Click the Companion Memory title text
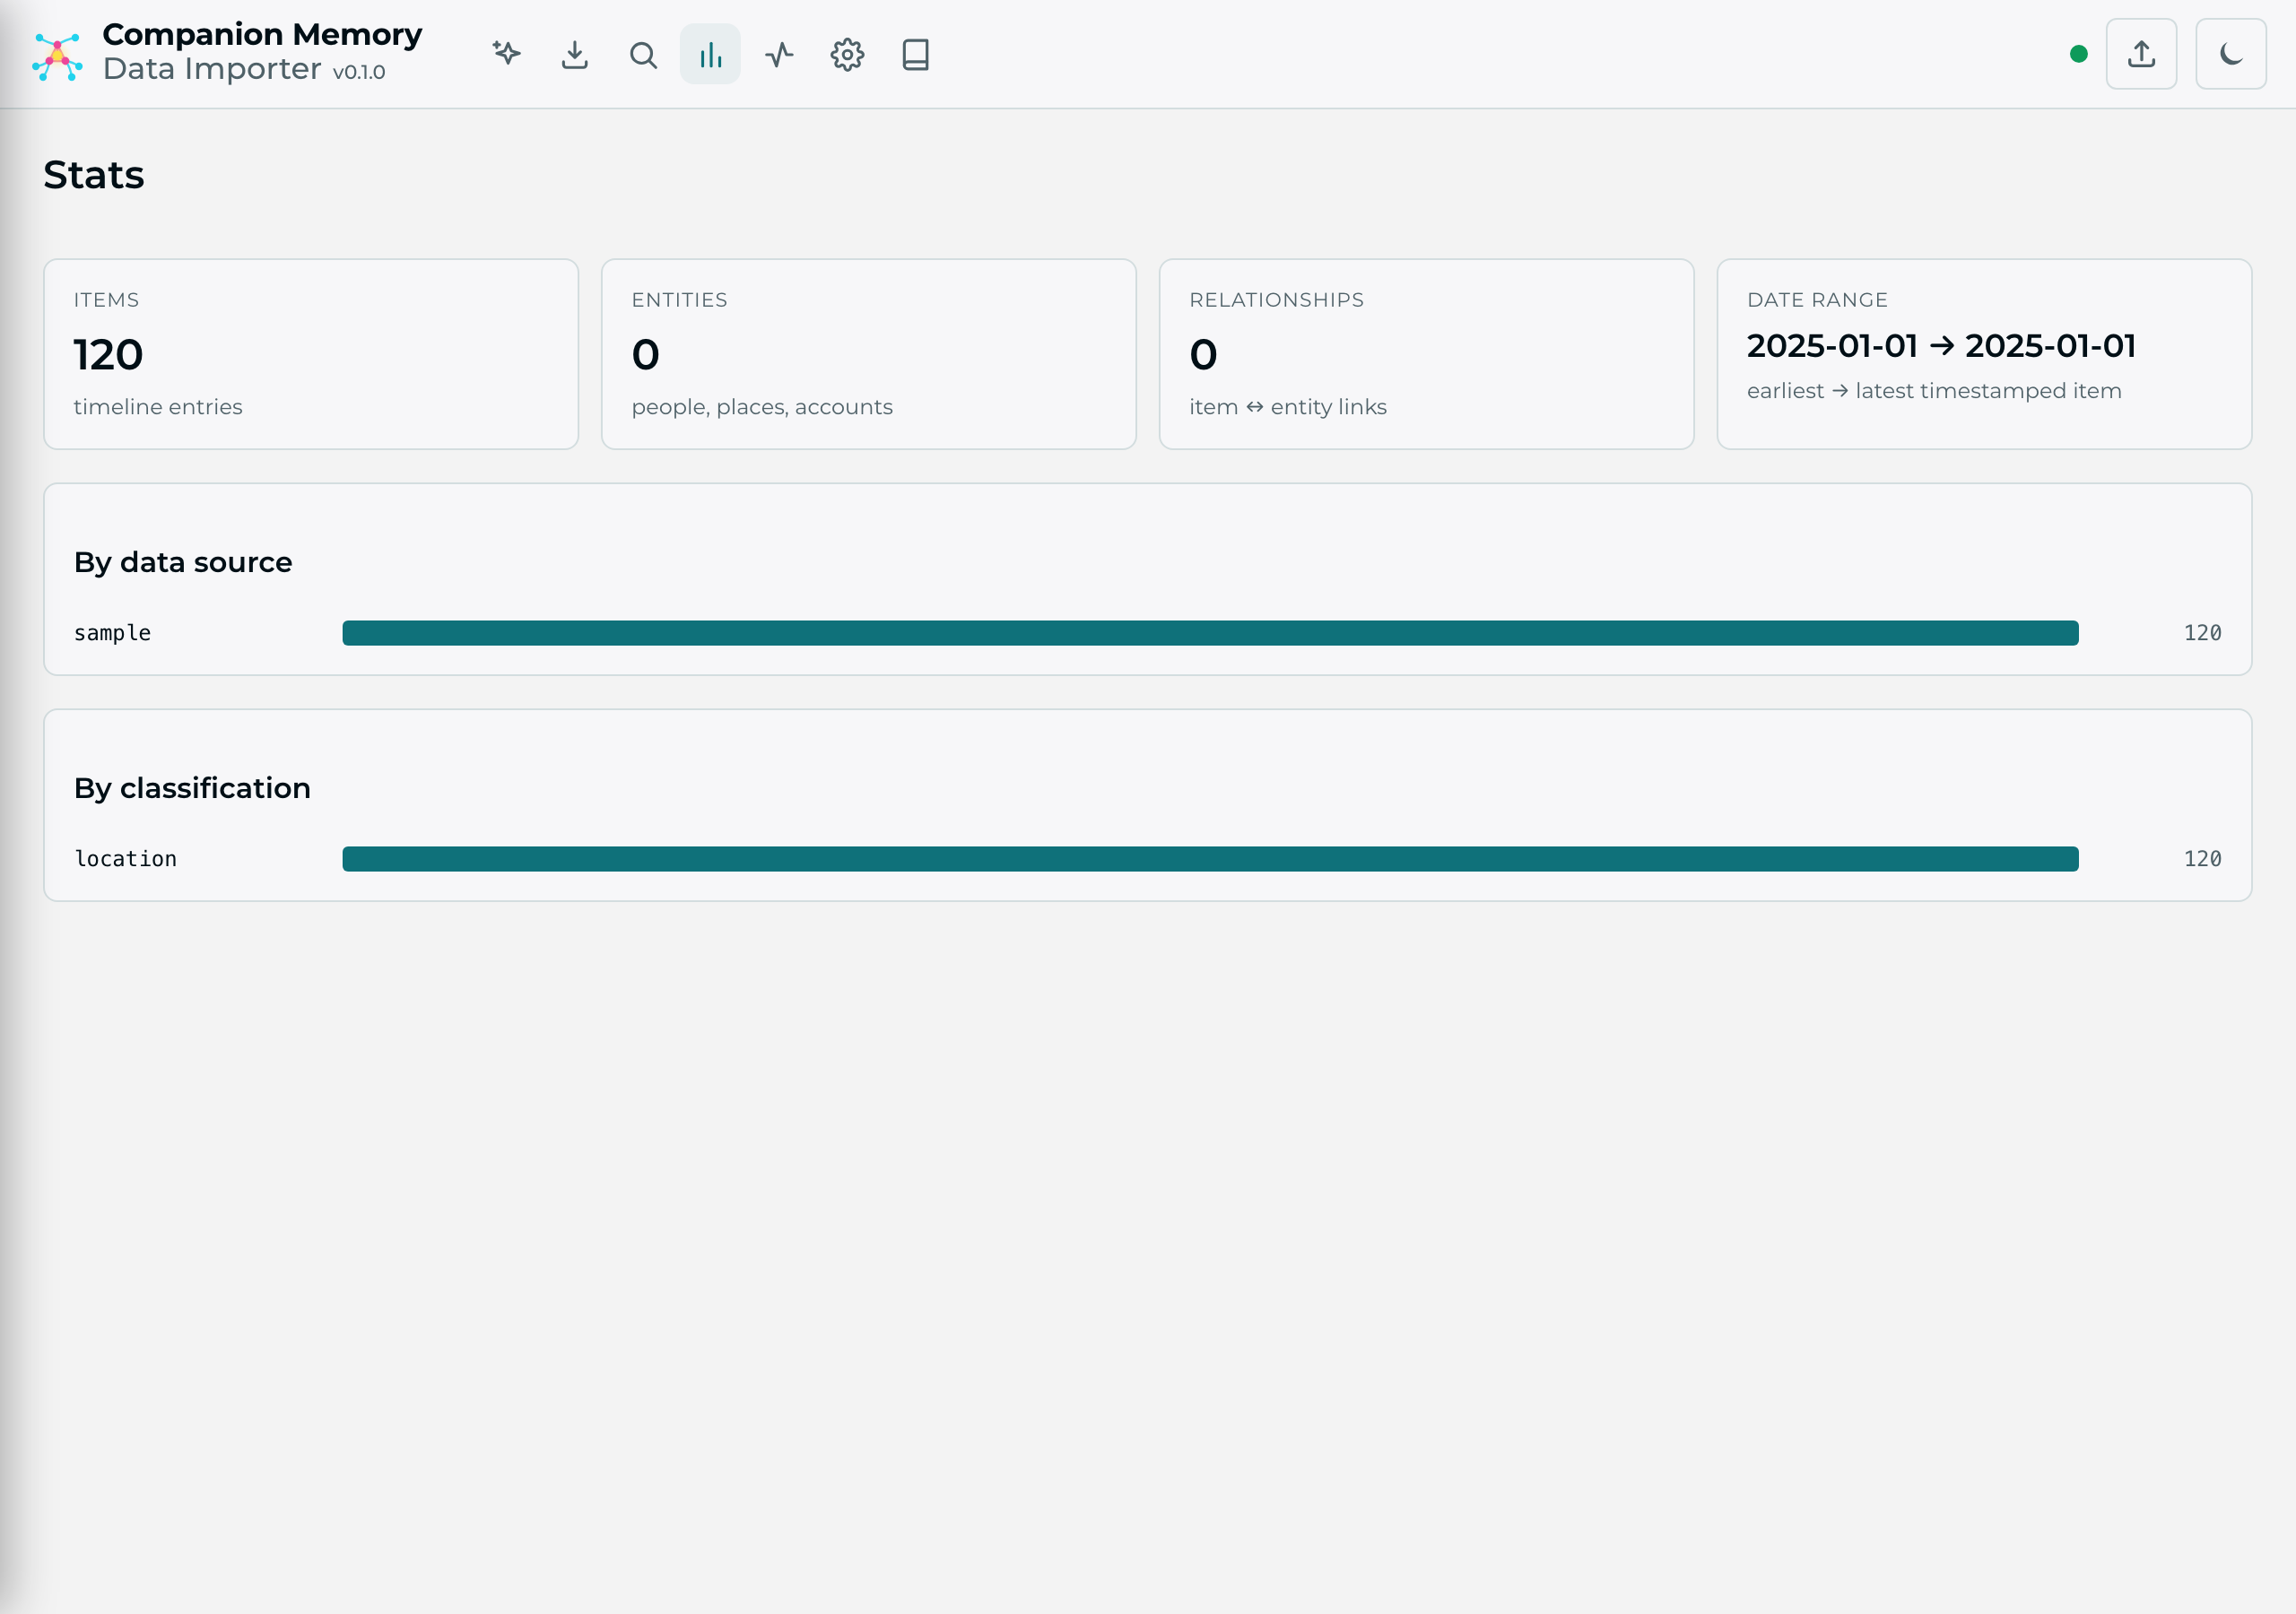The image size is (2296, 1614). coord(262,34)
